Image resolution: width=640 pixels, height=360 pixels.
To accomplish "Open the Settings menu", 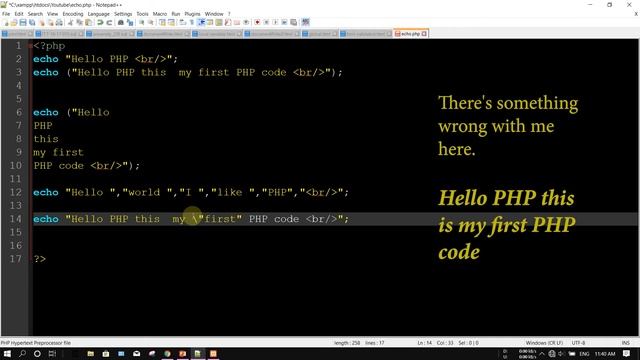I will tap(123, 14).
